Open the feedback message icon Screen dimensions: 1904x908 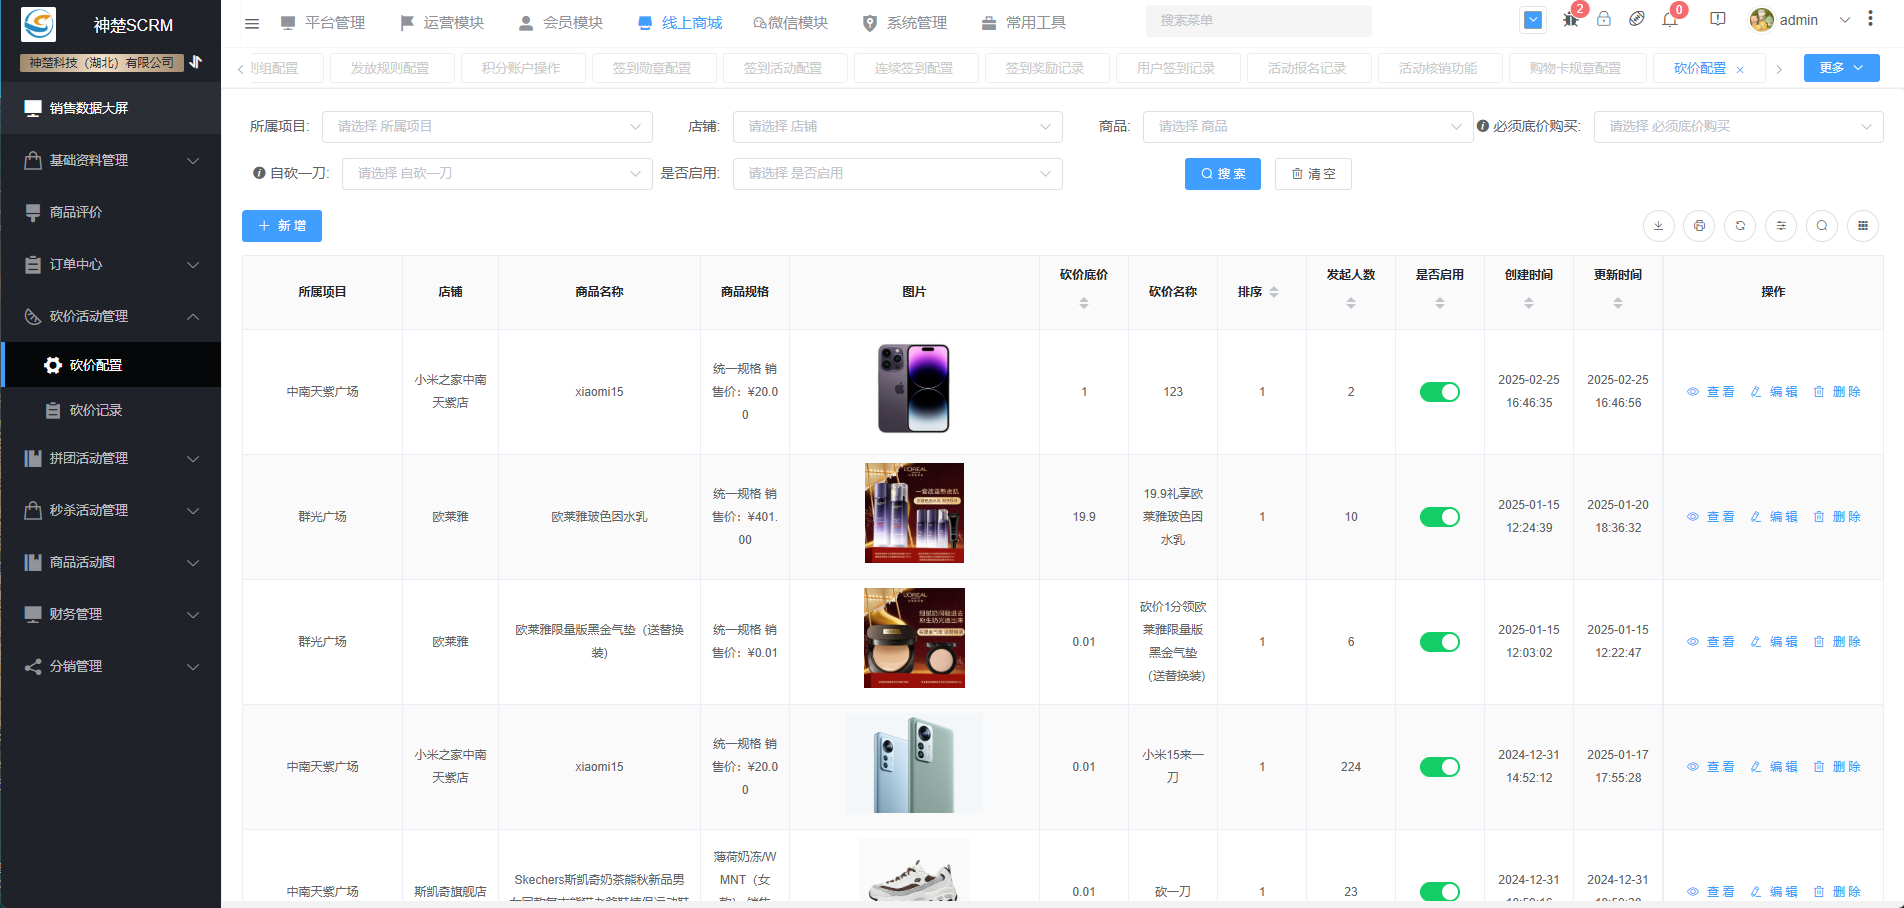point(1718,19)
